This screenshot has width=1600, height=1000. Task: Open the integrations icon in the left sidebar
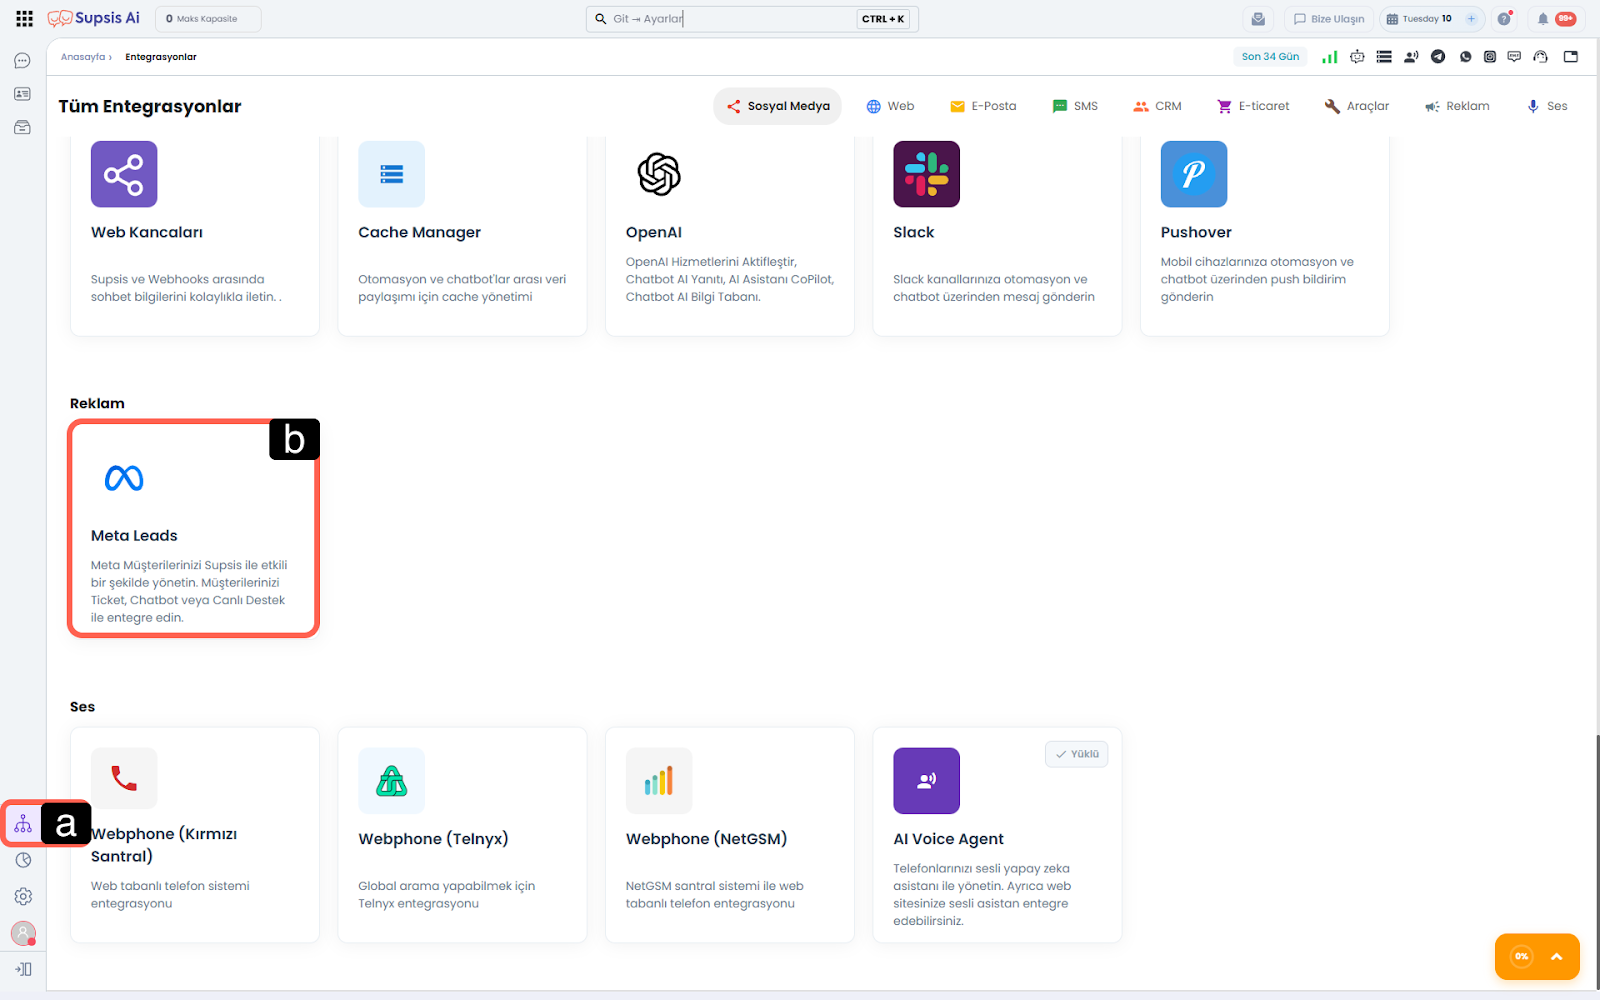(23, 824)
